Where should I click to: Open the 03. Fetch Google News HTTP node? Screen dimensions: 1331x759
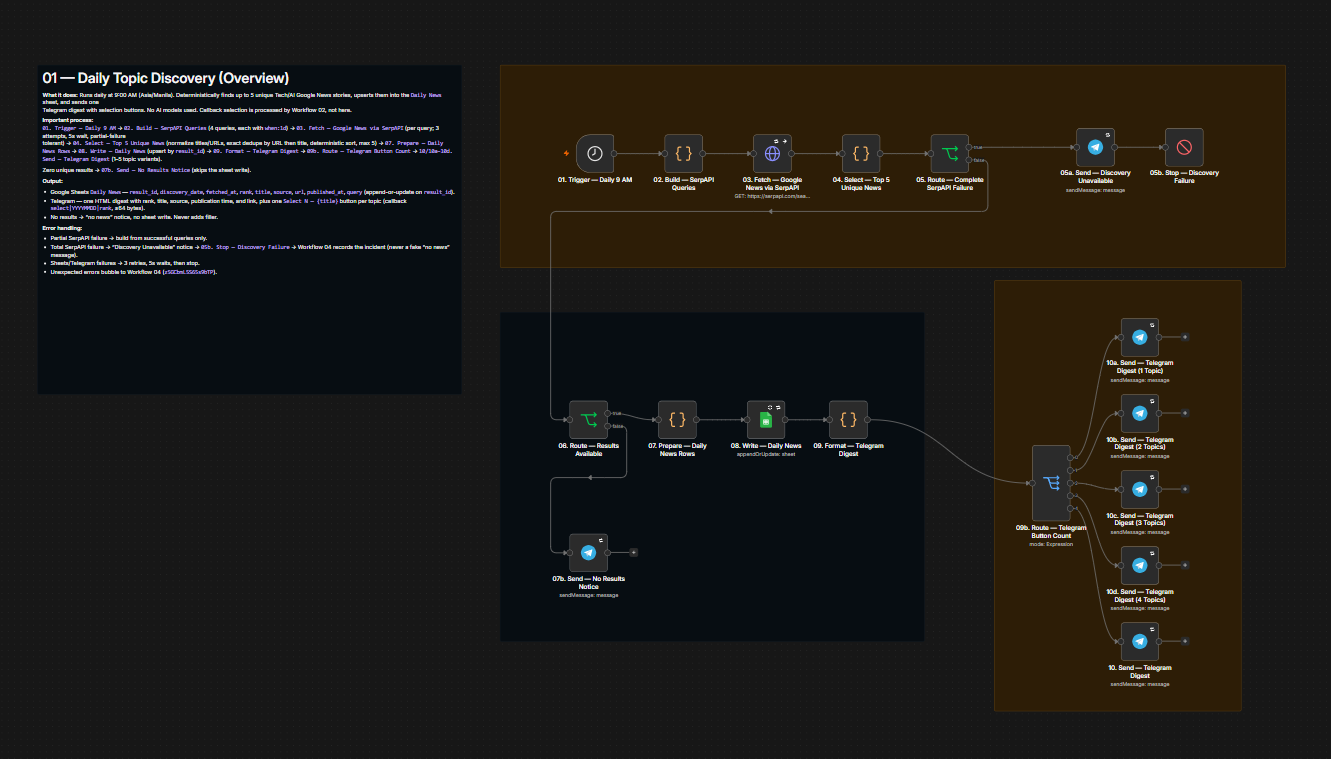(772, 153)
